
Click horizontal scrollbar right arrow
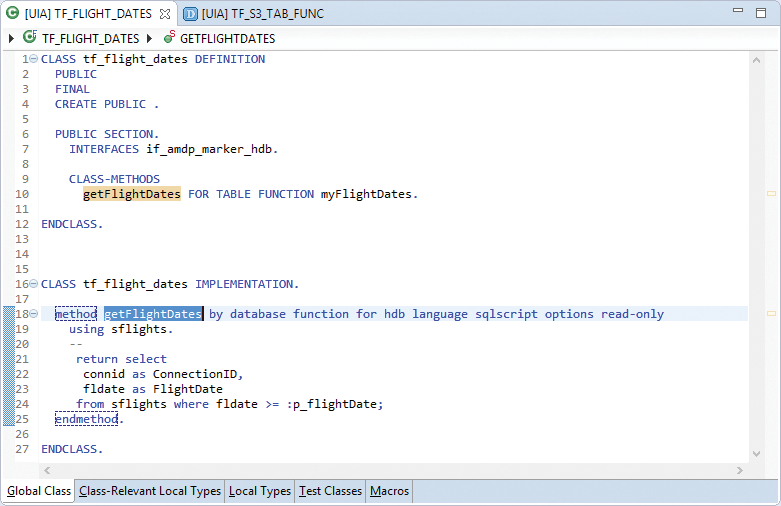(740, 470)
